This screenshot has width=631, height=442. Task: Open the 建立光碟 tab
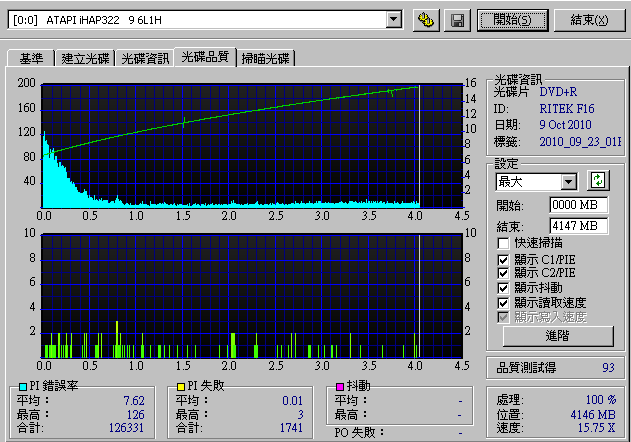pyautogui.click(x=84, y=59)
